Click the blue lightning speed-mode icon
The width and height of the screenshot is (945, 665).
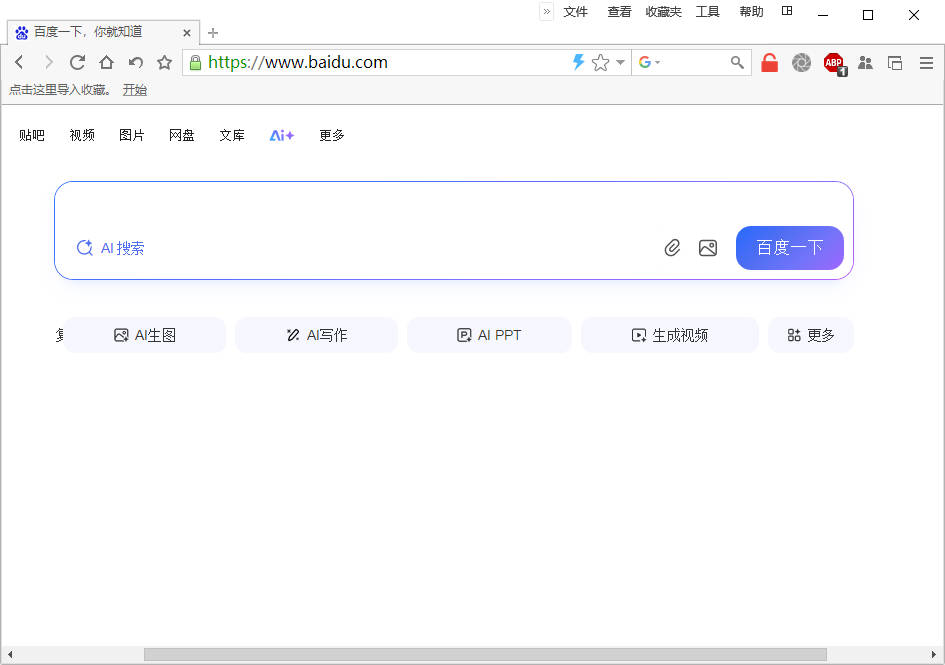pyautogui.click(x=578, y=62)
